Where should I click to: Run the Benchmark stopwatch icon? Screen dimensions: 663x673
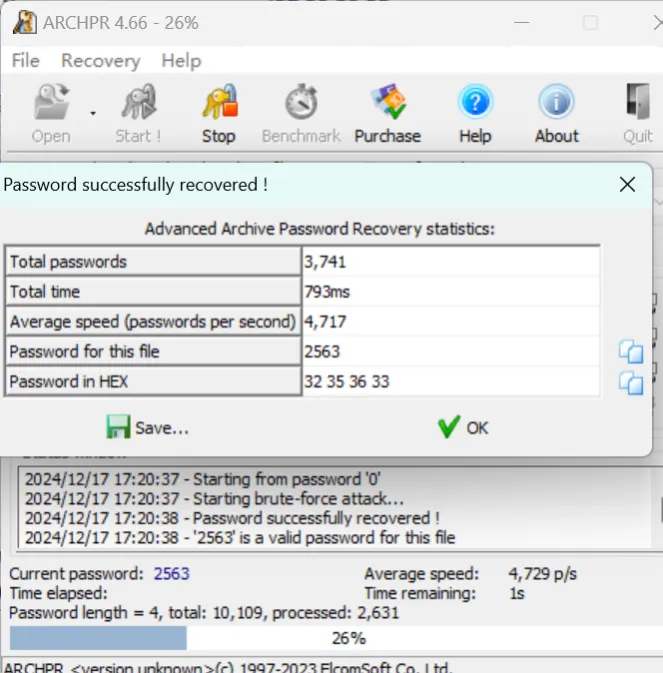coord(301,104)
